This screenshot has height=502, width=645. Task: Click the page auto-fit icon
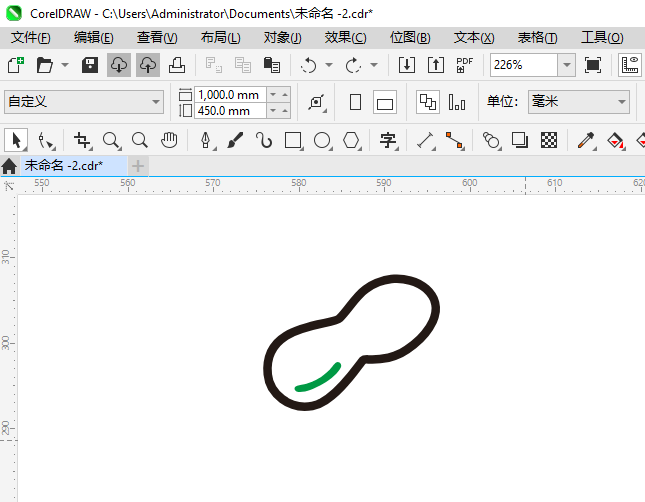coord(317,102)
